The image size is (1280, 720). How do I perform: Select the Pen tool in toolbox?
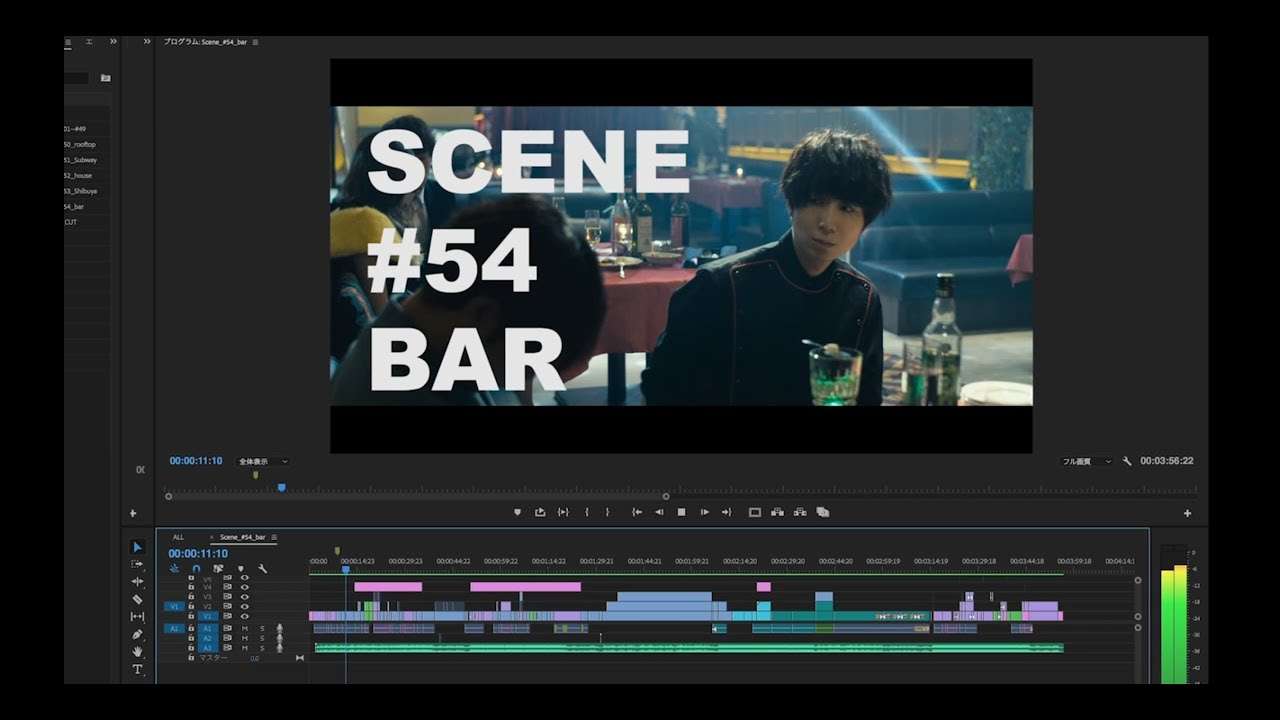[x=138, y=634]
